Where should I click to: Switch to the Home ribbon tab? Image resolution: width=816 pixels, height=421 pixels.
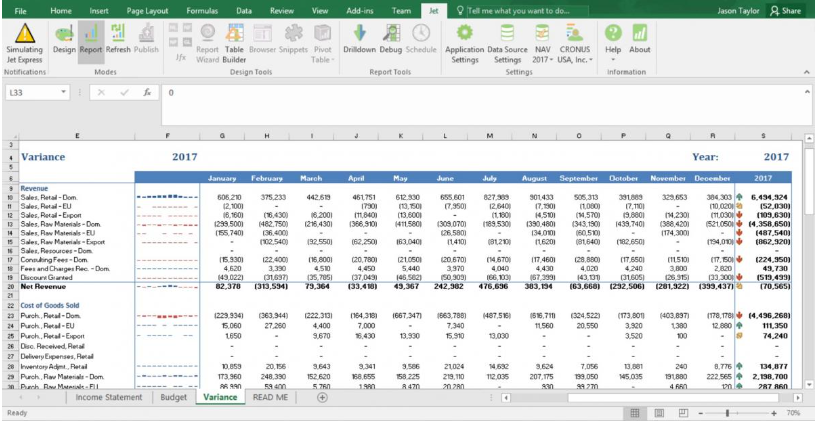pos(61,10)
